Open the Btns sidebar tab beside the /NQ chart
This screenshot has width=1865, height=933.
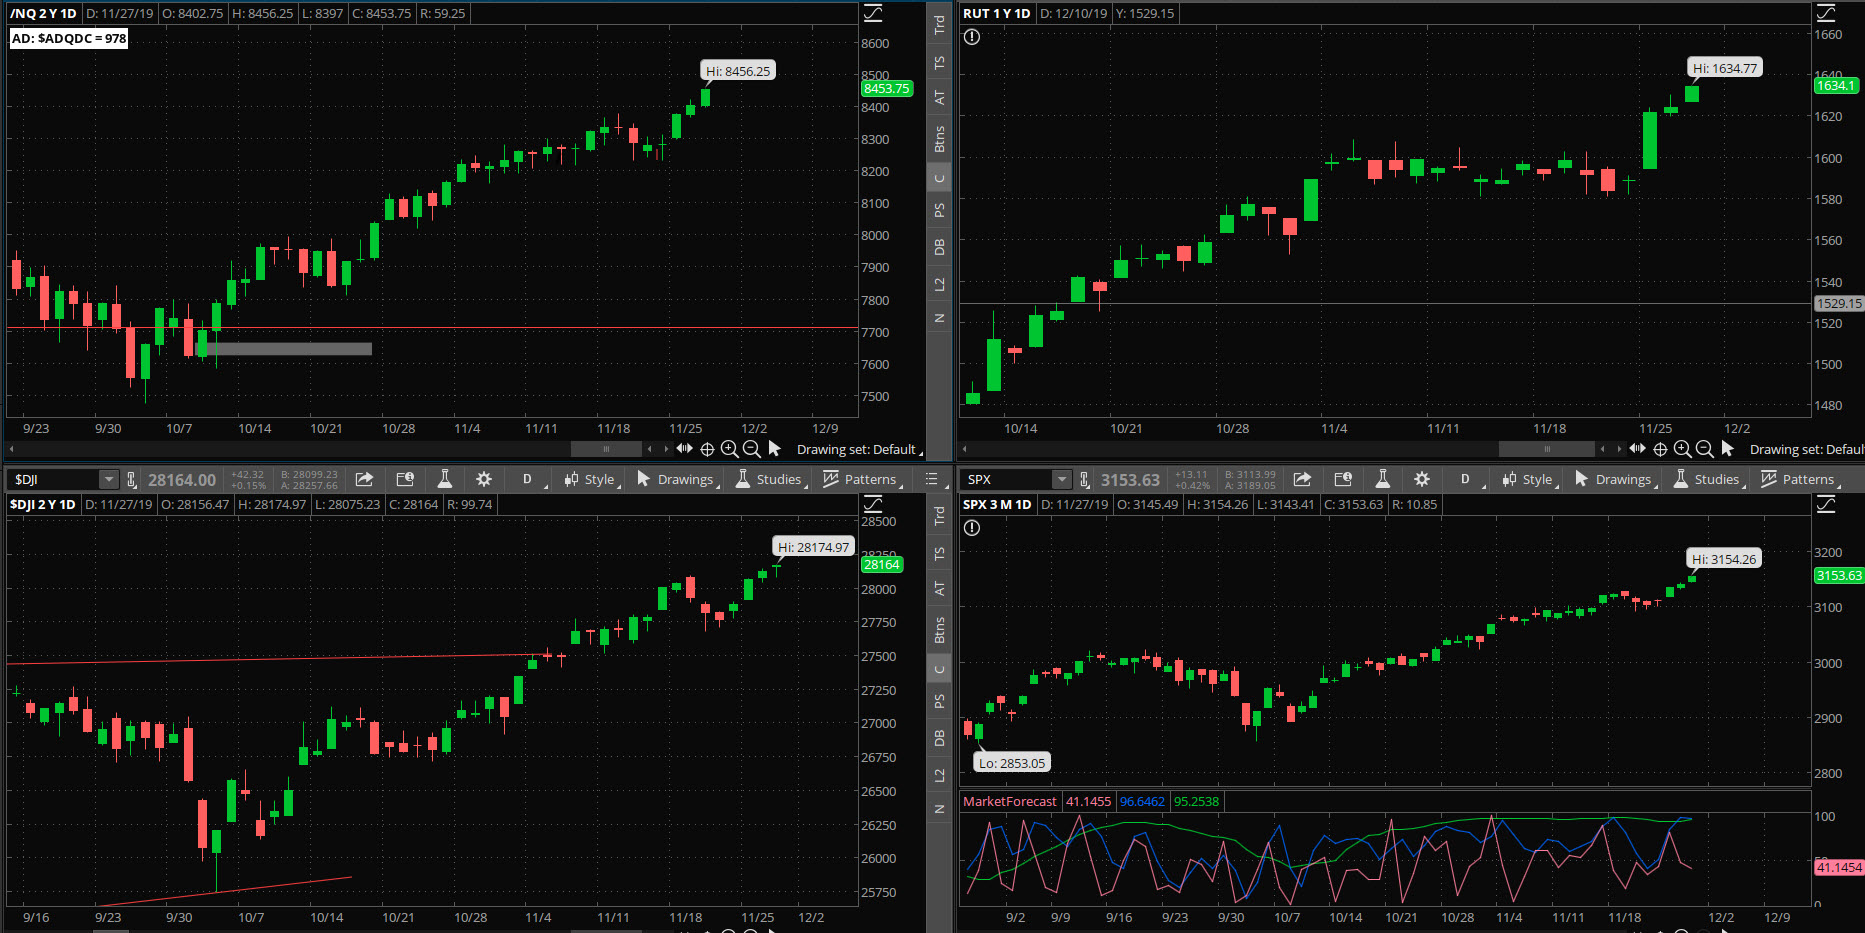(x=939, y=139)
